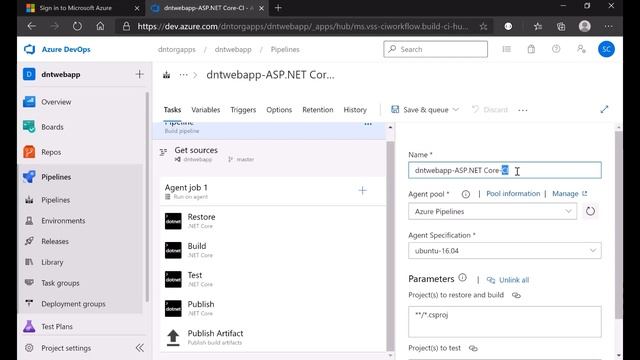
Task: Select the Build task
Action: (273, 250)
